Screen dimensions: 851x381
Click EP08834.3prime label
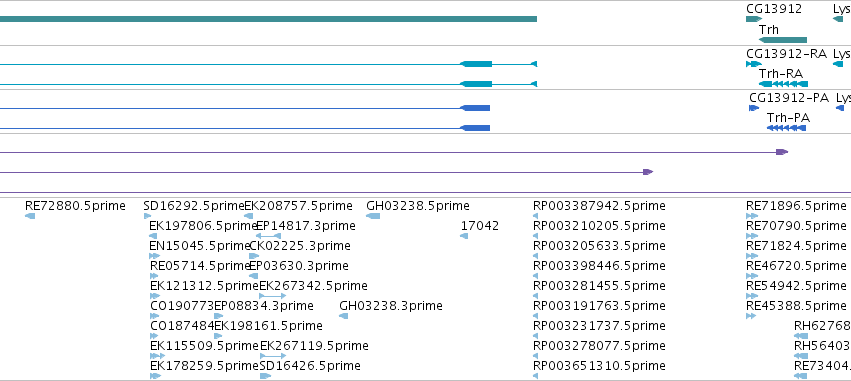[264, 306]
